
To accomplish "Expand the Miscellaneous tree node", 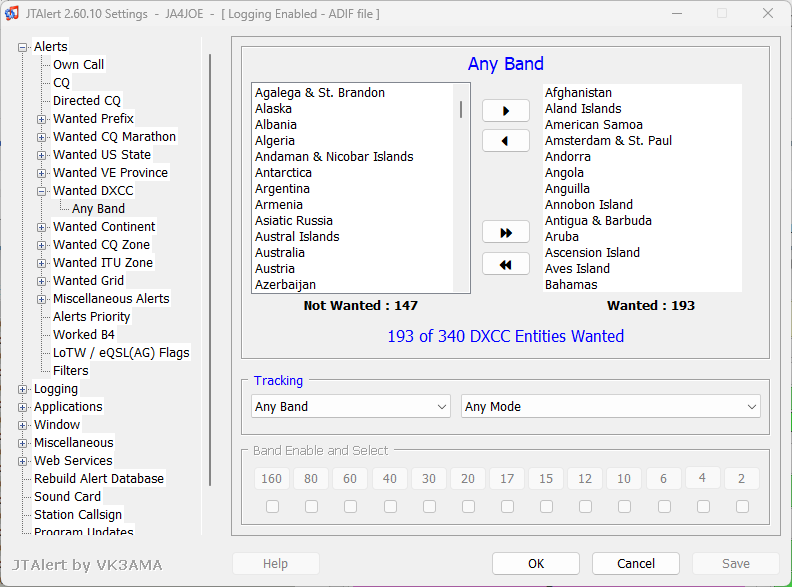I will click(22, 444).
